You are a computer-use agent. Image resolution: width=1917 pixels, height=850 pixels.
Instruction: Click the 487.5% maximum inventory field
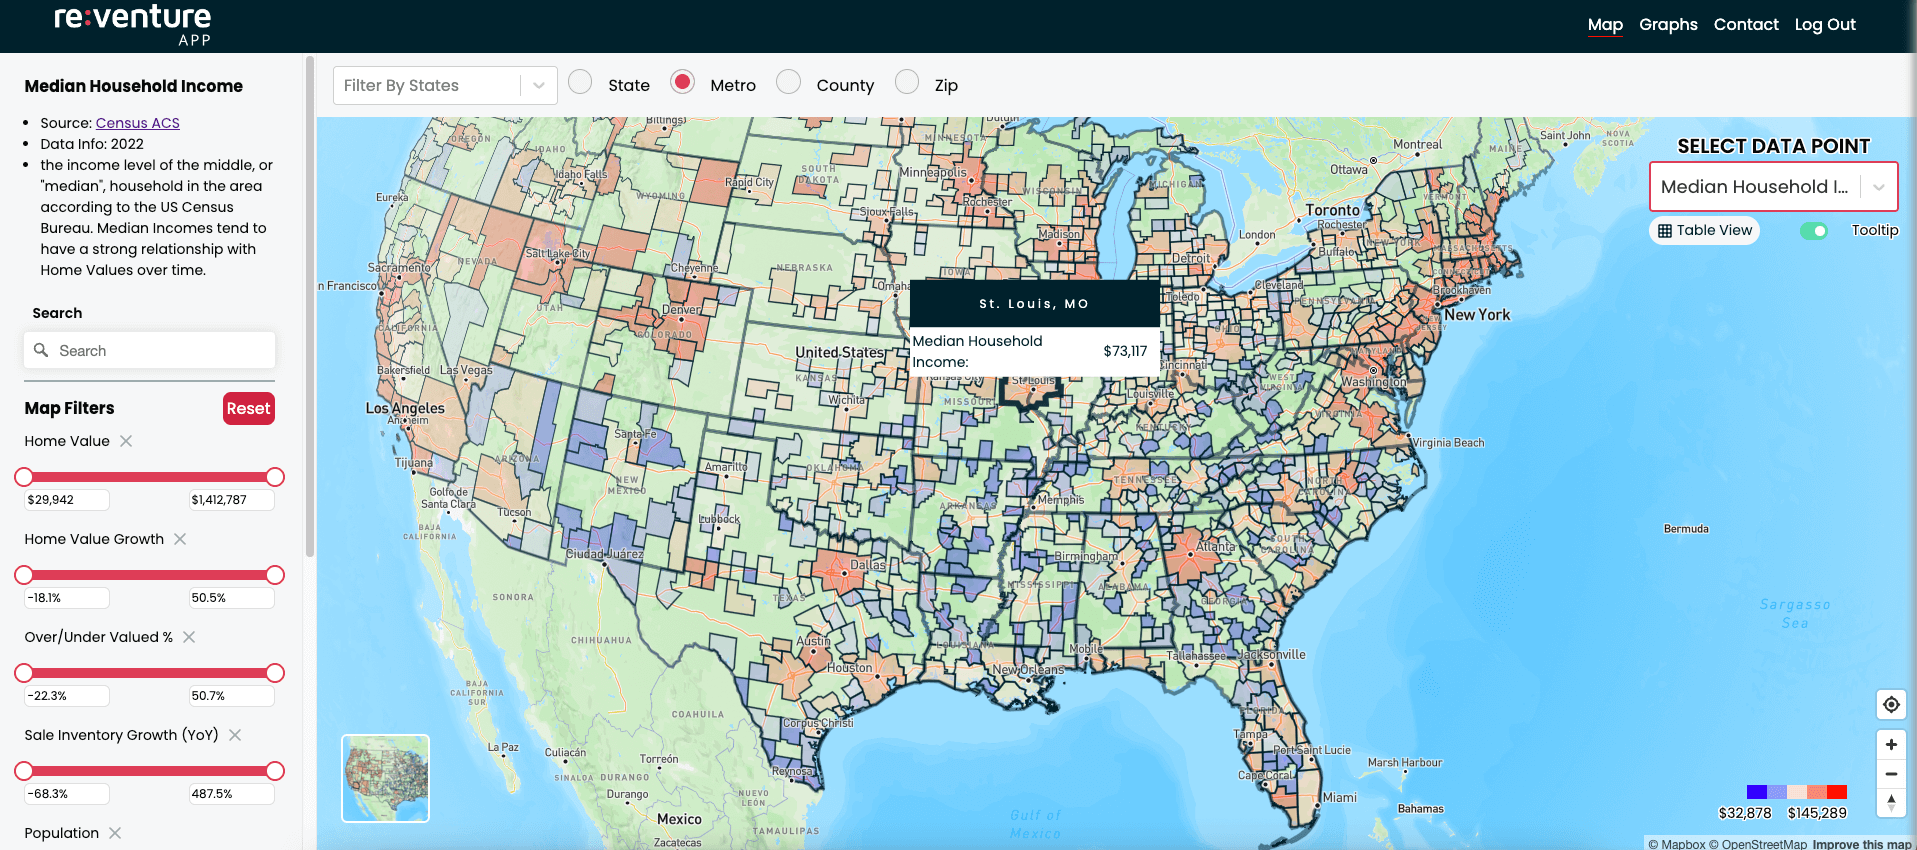tap(231, 794)
